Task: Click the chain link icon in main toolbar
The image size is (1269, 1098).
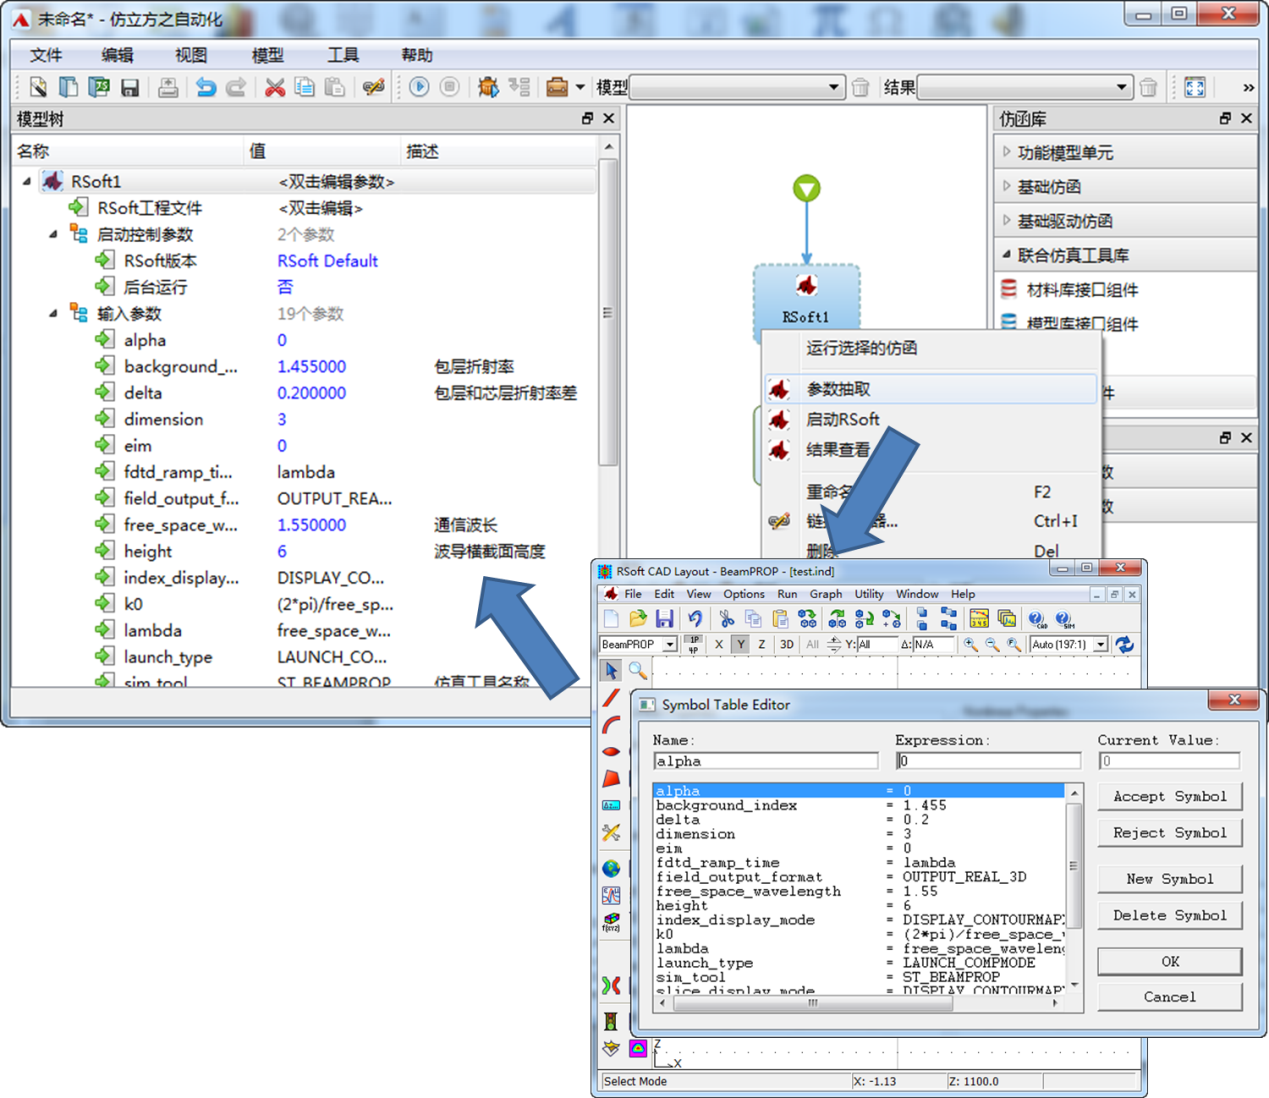Action: [373, 87]
